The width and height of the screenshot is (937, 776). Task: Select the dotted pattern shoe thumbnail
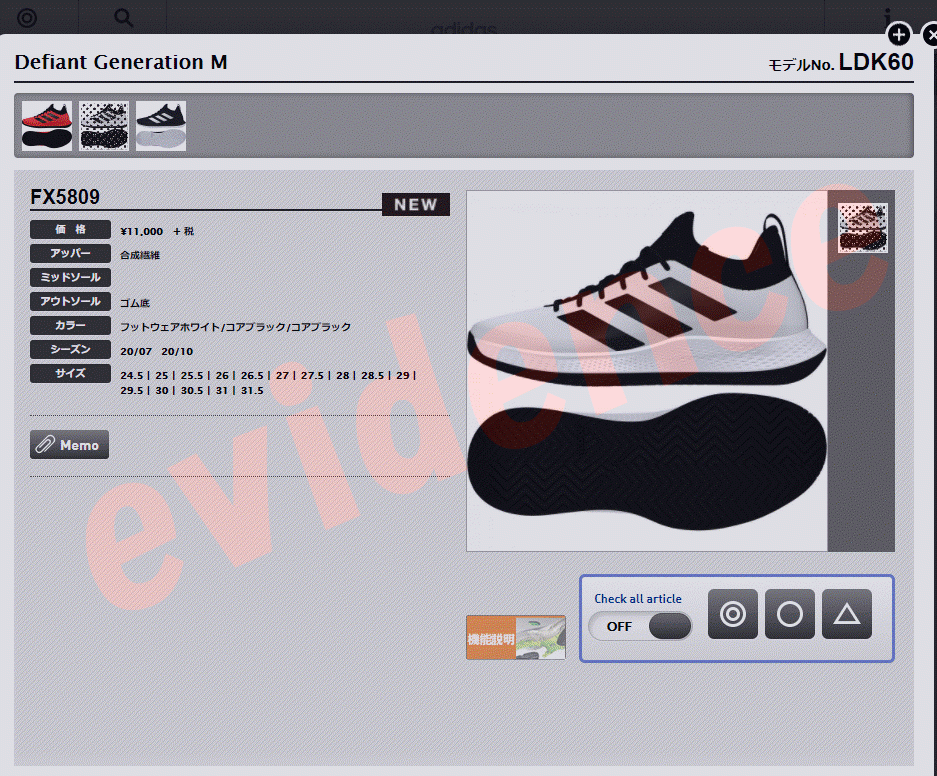(104, 125)
